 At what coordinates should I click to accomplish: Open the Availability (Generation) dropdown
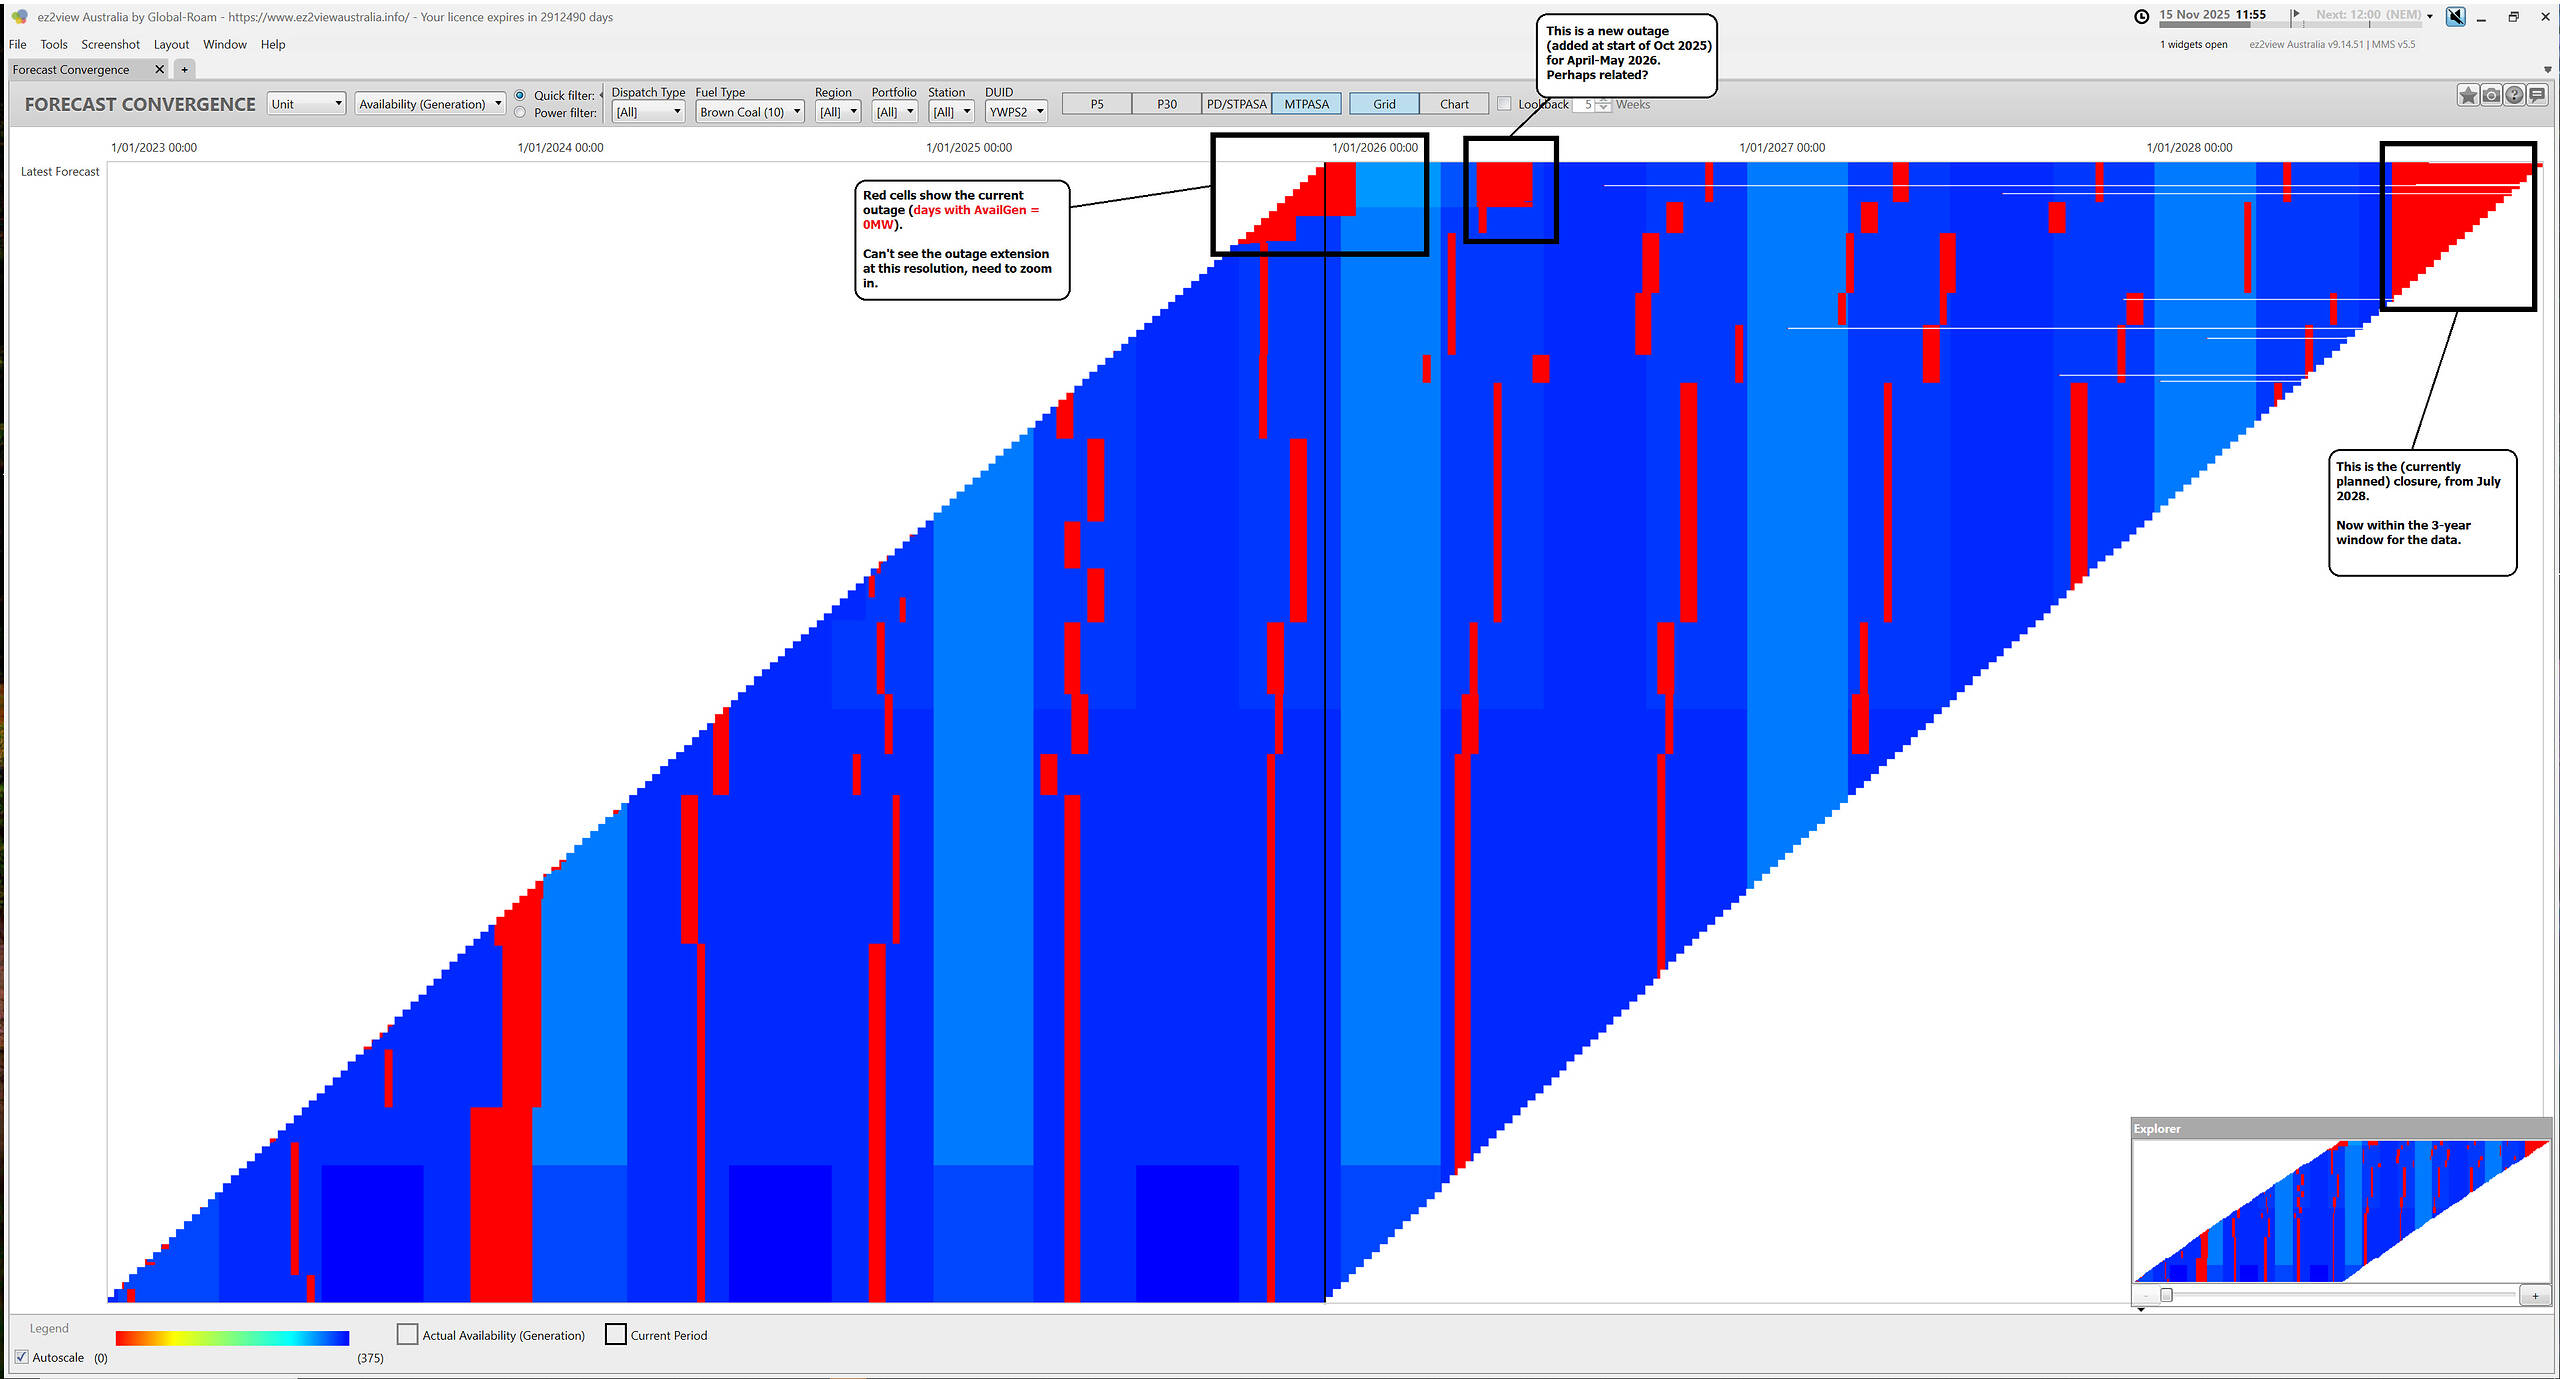[430, 104]
